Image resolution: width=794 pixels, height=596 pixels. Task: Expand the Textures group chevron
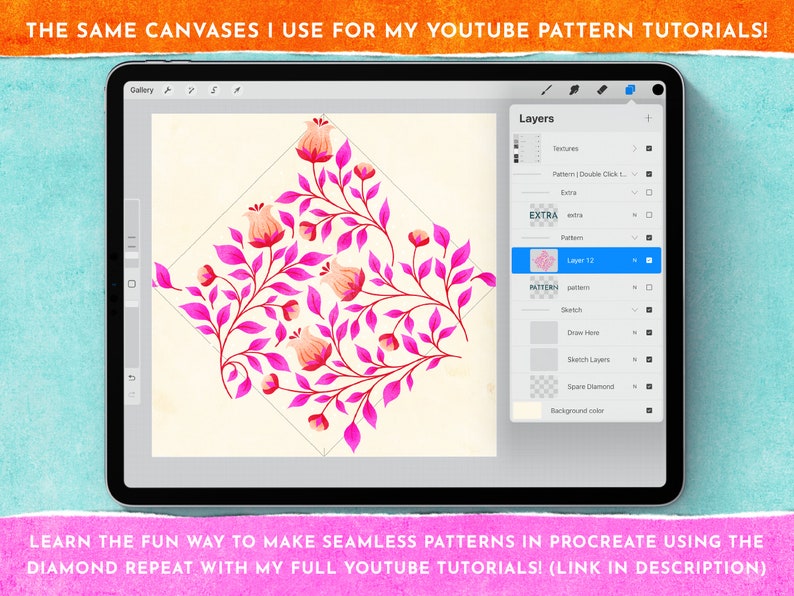[634, 148]
